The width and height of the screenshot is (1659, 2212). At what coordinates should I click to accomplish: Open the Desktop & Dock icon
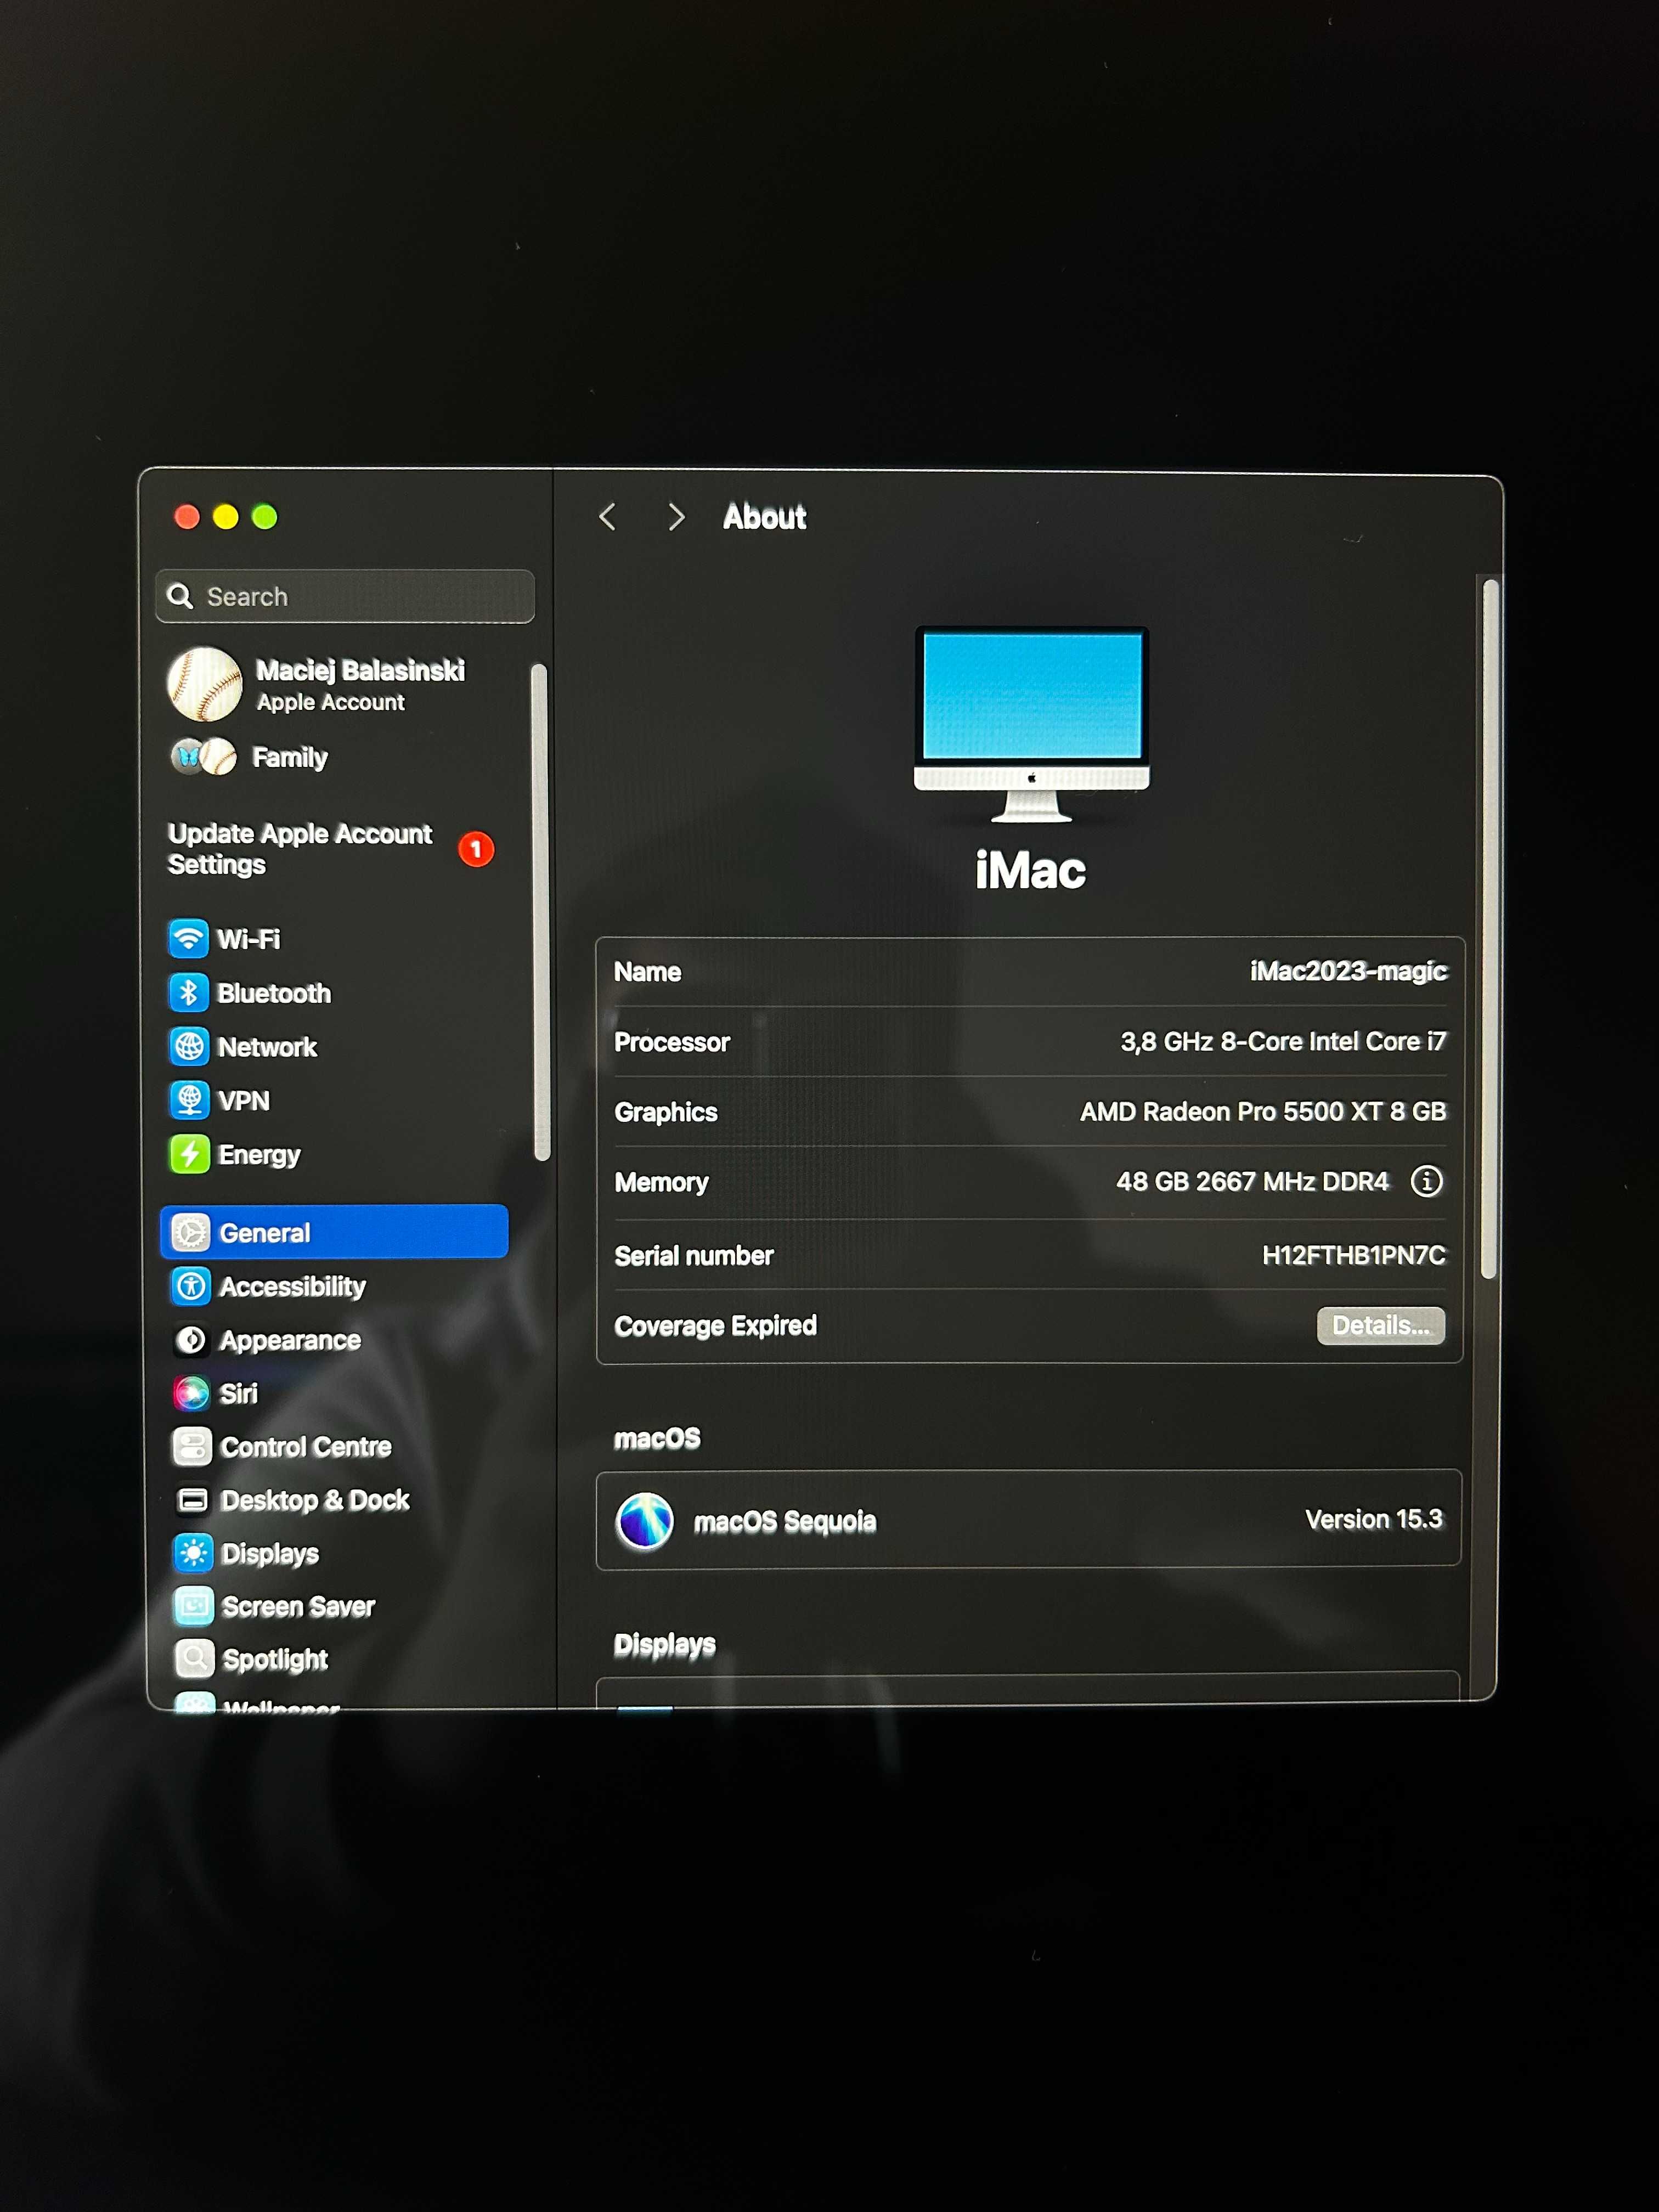point(192,1500)
